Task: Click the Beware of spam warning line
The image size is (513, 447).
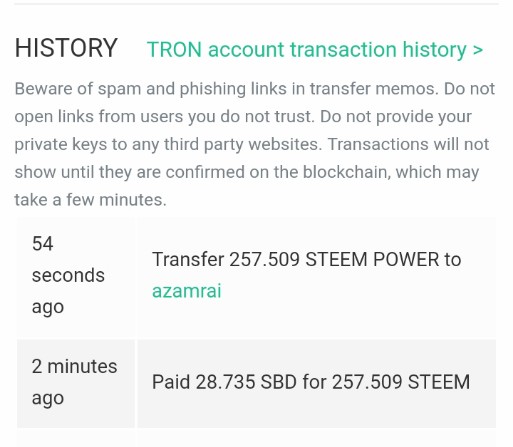Action: (x=255, y=89)
